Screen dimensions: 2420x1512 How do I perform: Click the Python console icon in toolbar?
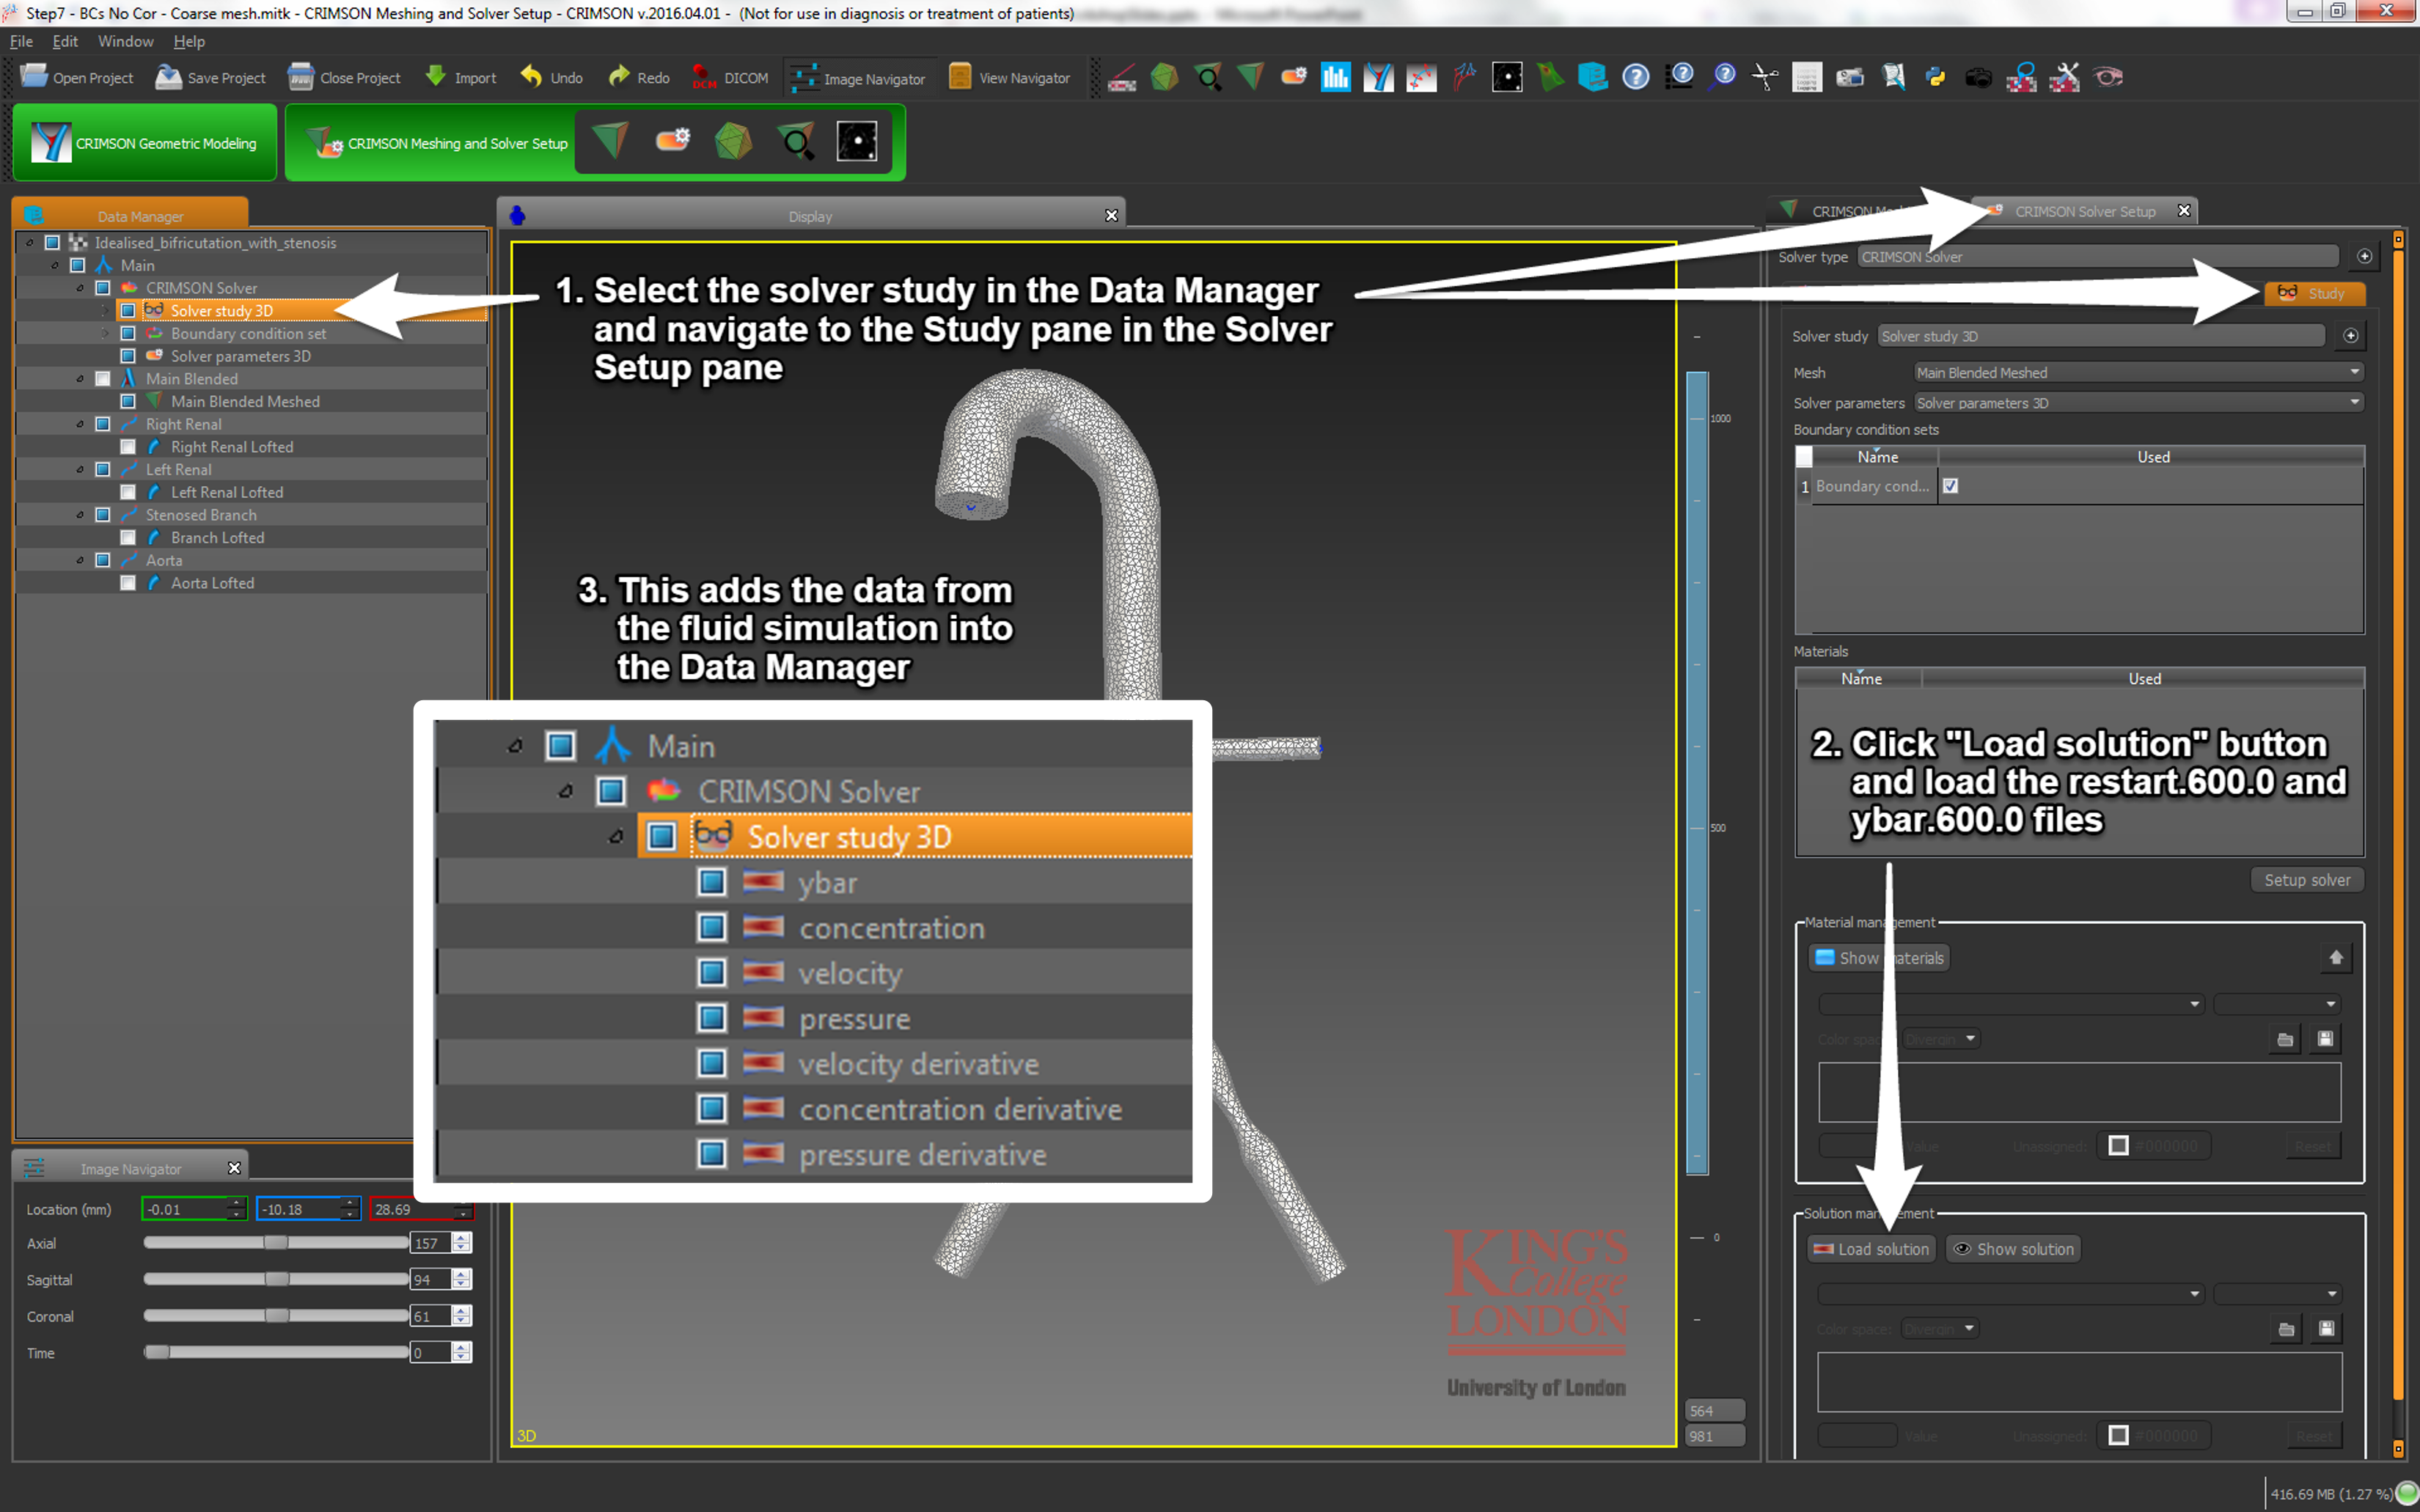(1935, 77)
